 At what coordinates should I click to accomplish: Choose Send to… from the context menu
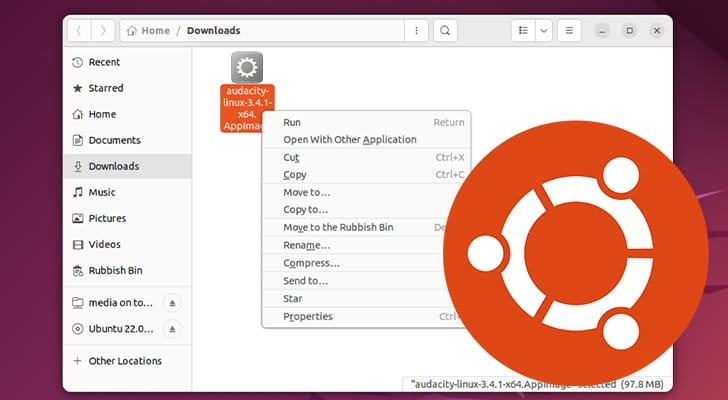[354, 281]
